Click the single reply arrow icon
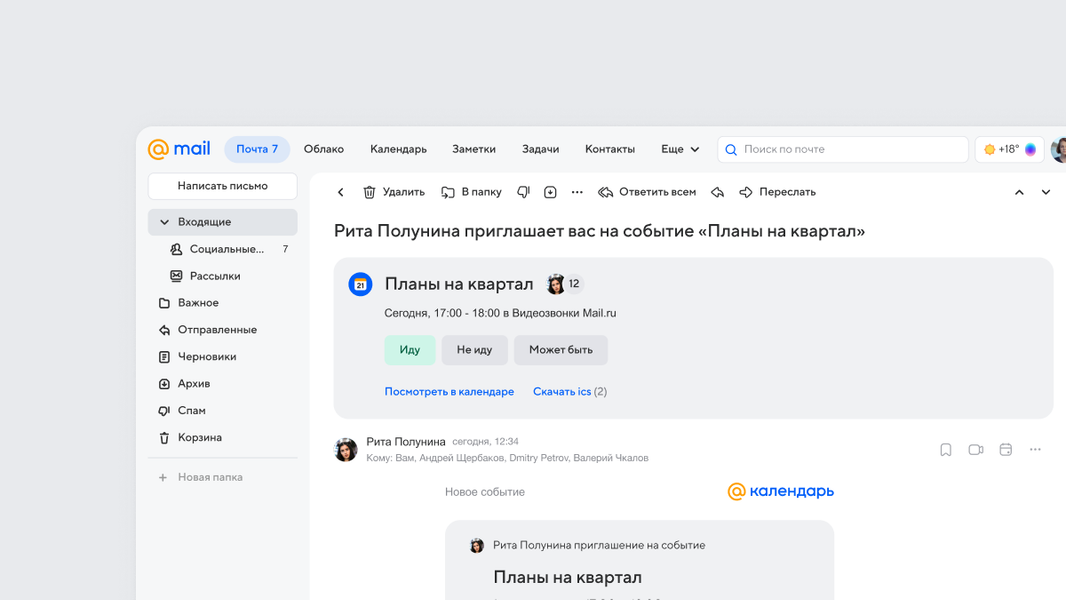Image resolution: width=1066 pixels, height=600 pixels. [717, 192]
